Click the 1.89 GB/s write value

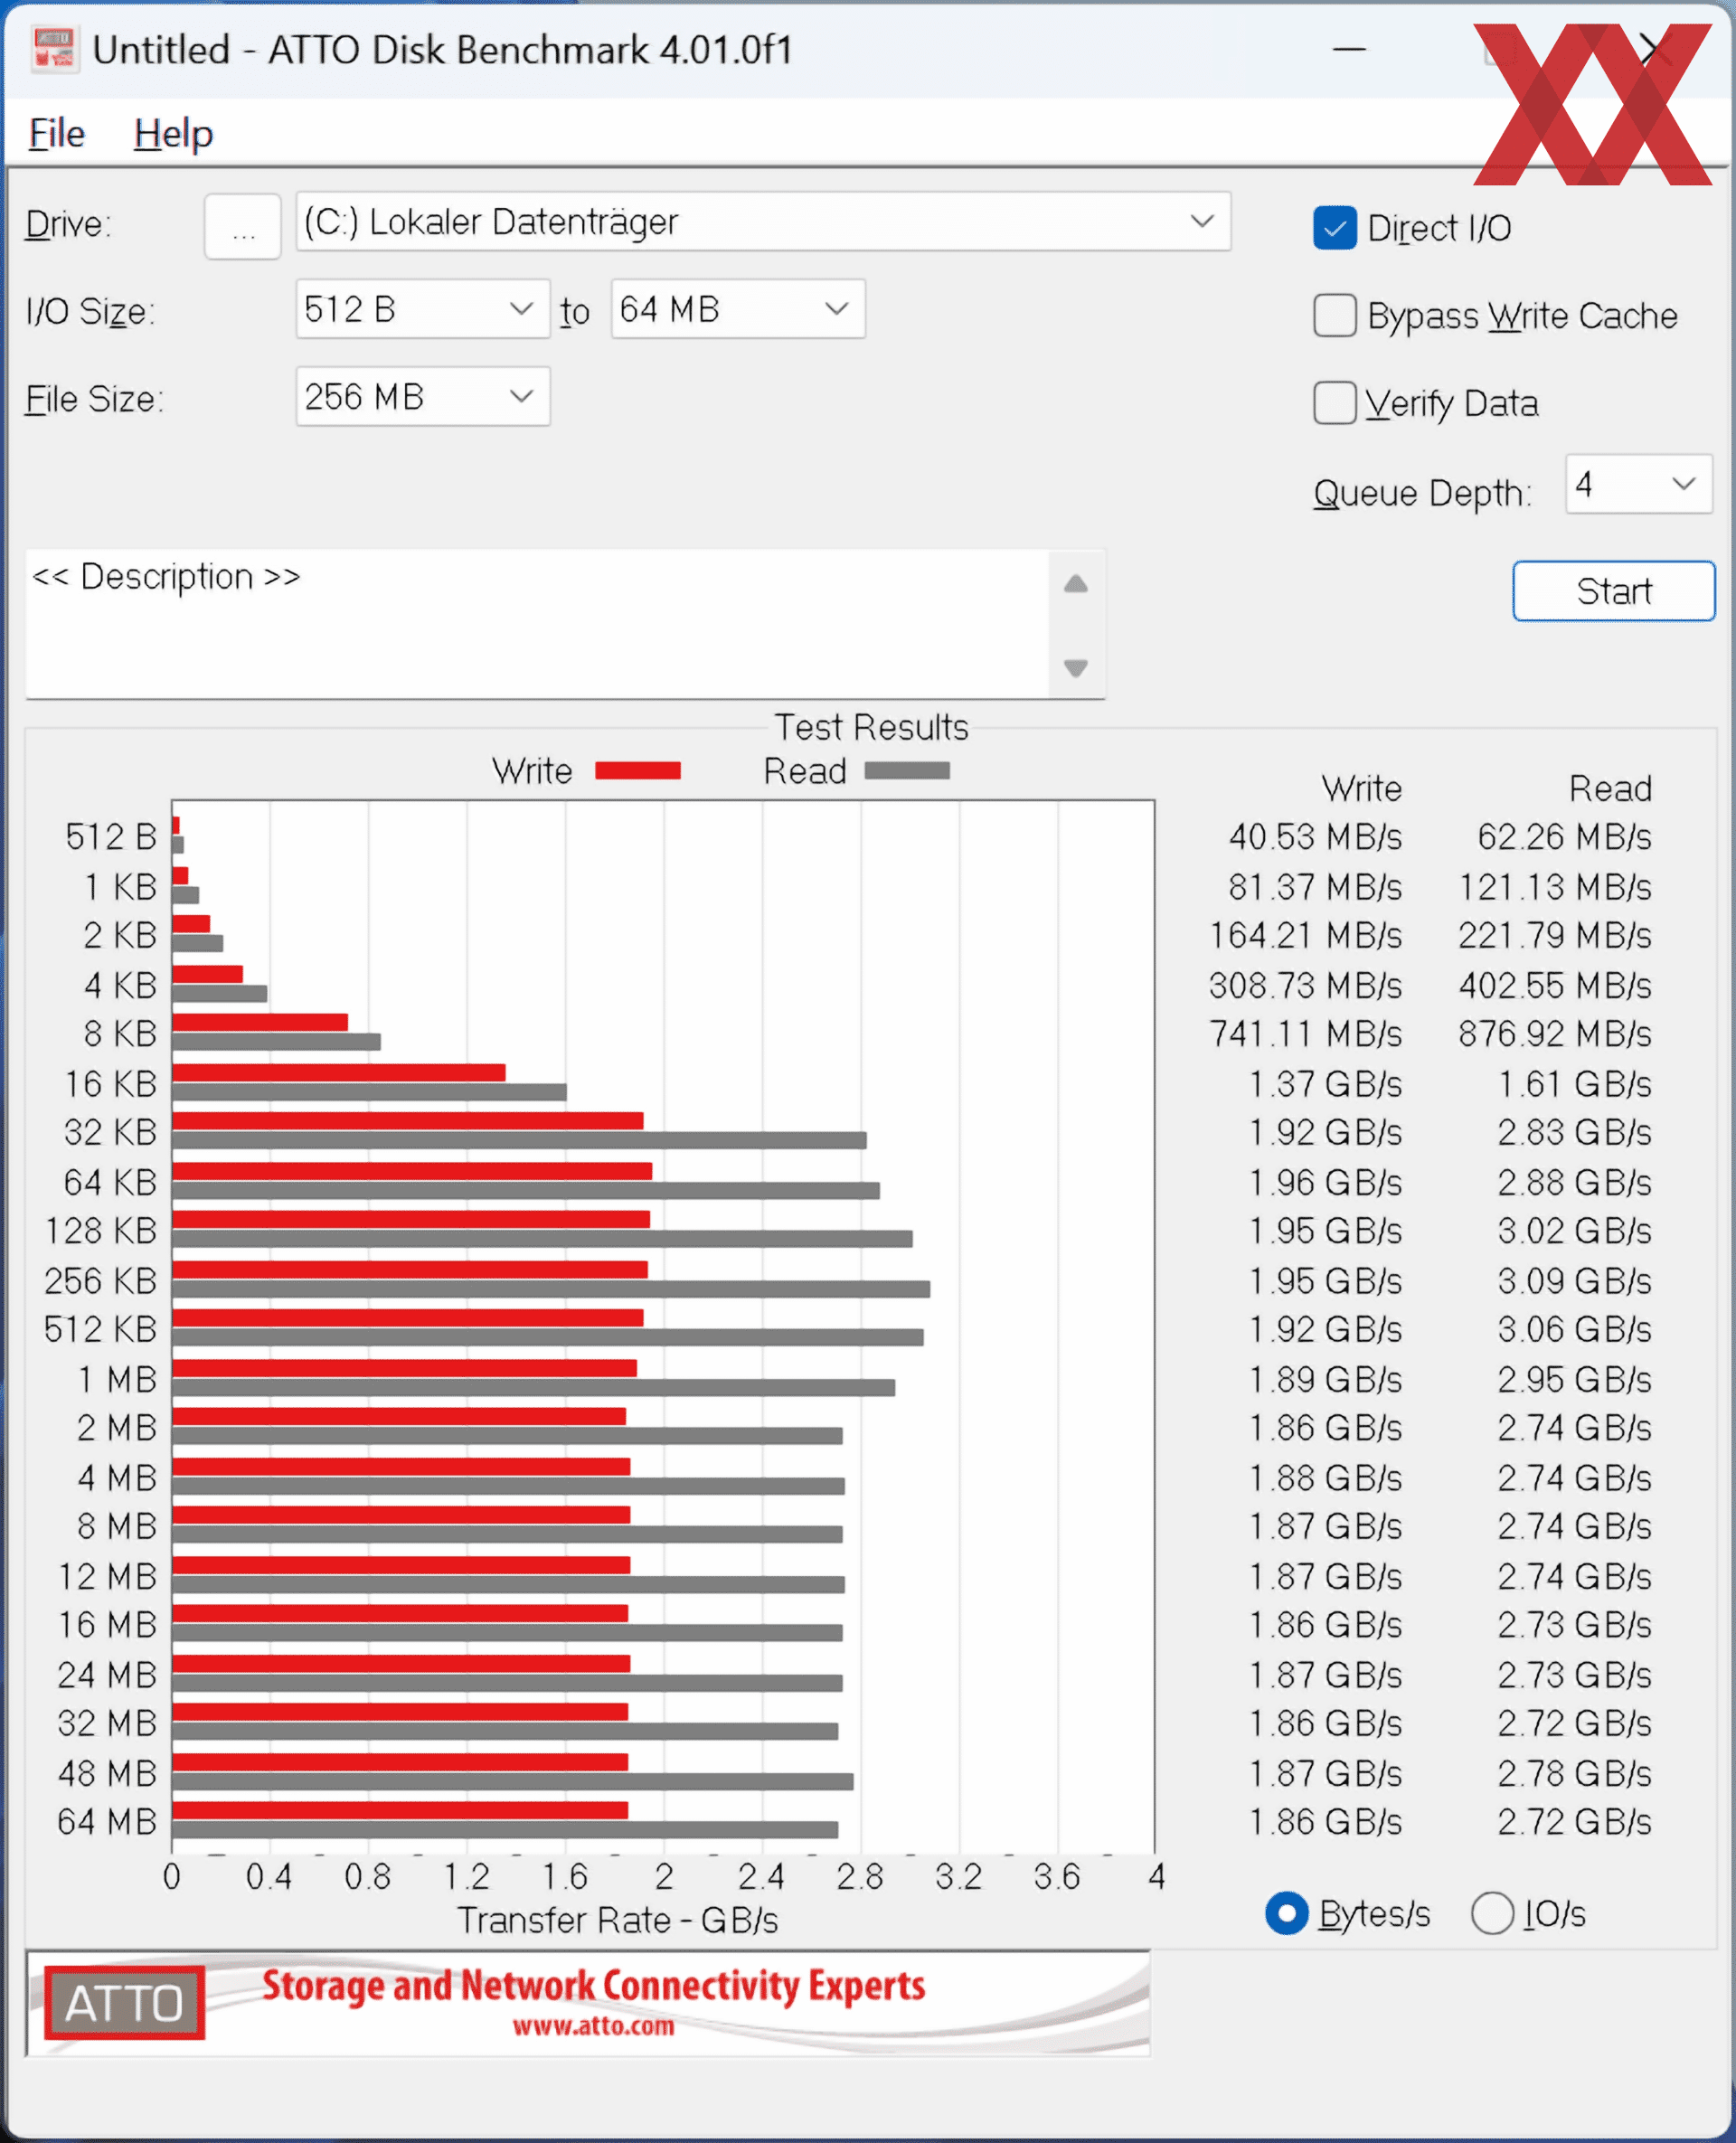coord(1325,1380)
